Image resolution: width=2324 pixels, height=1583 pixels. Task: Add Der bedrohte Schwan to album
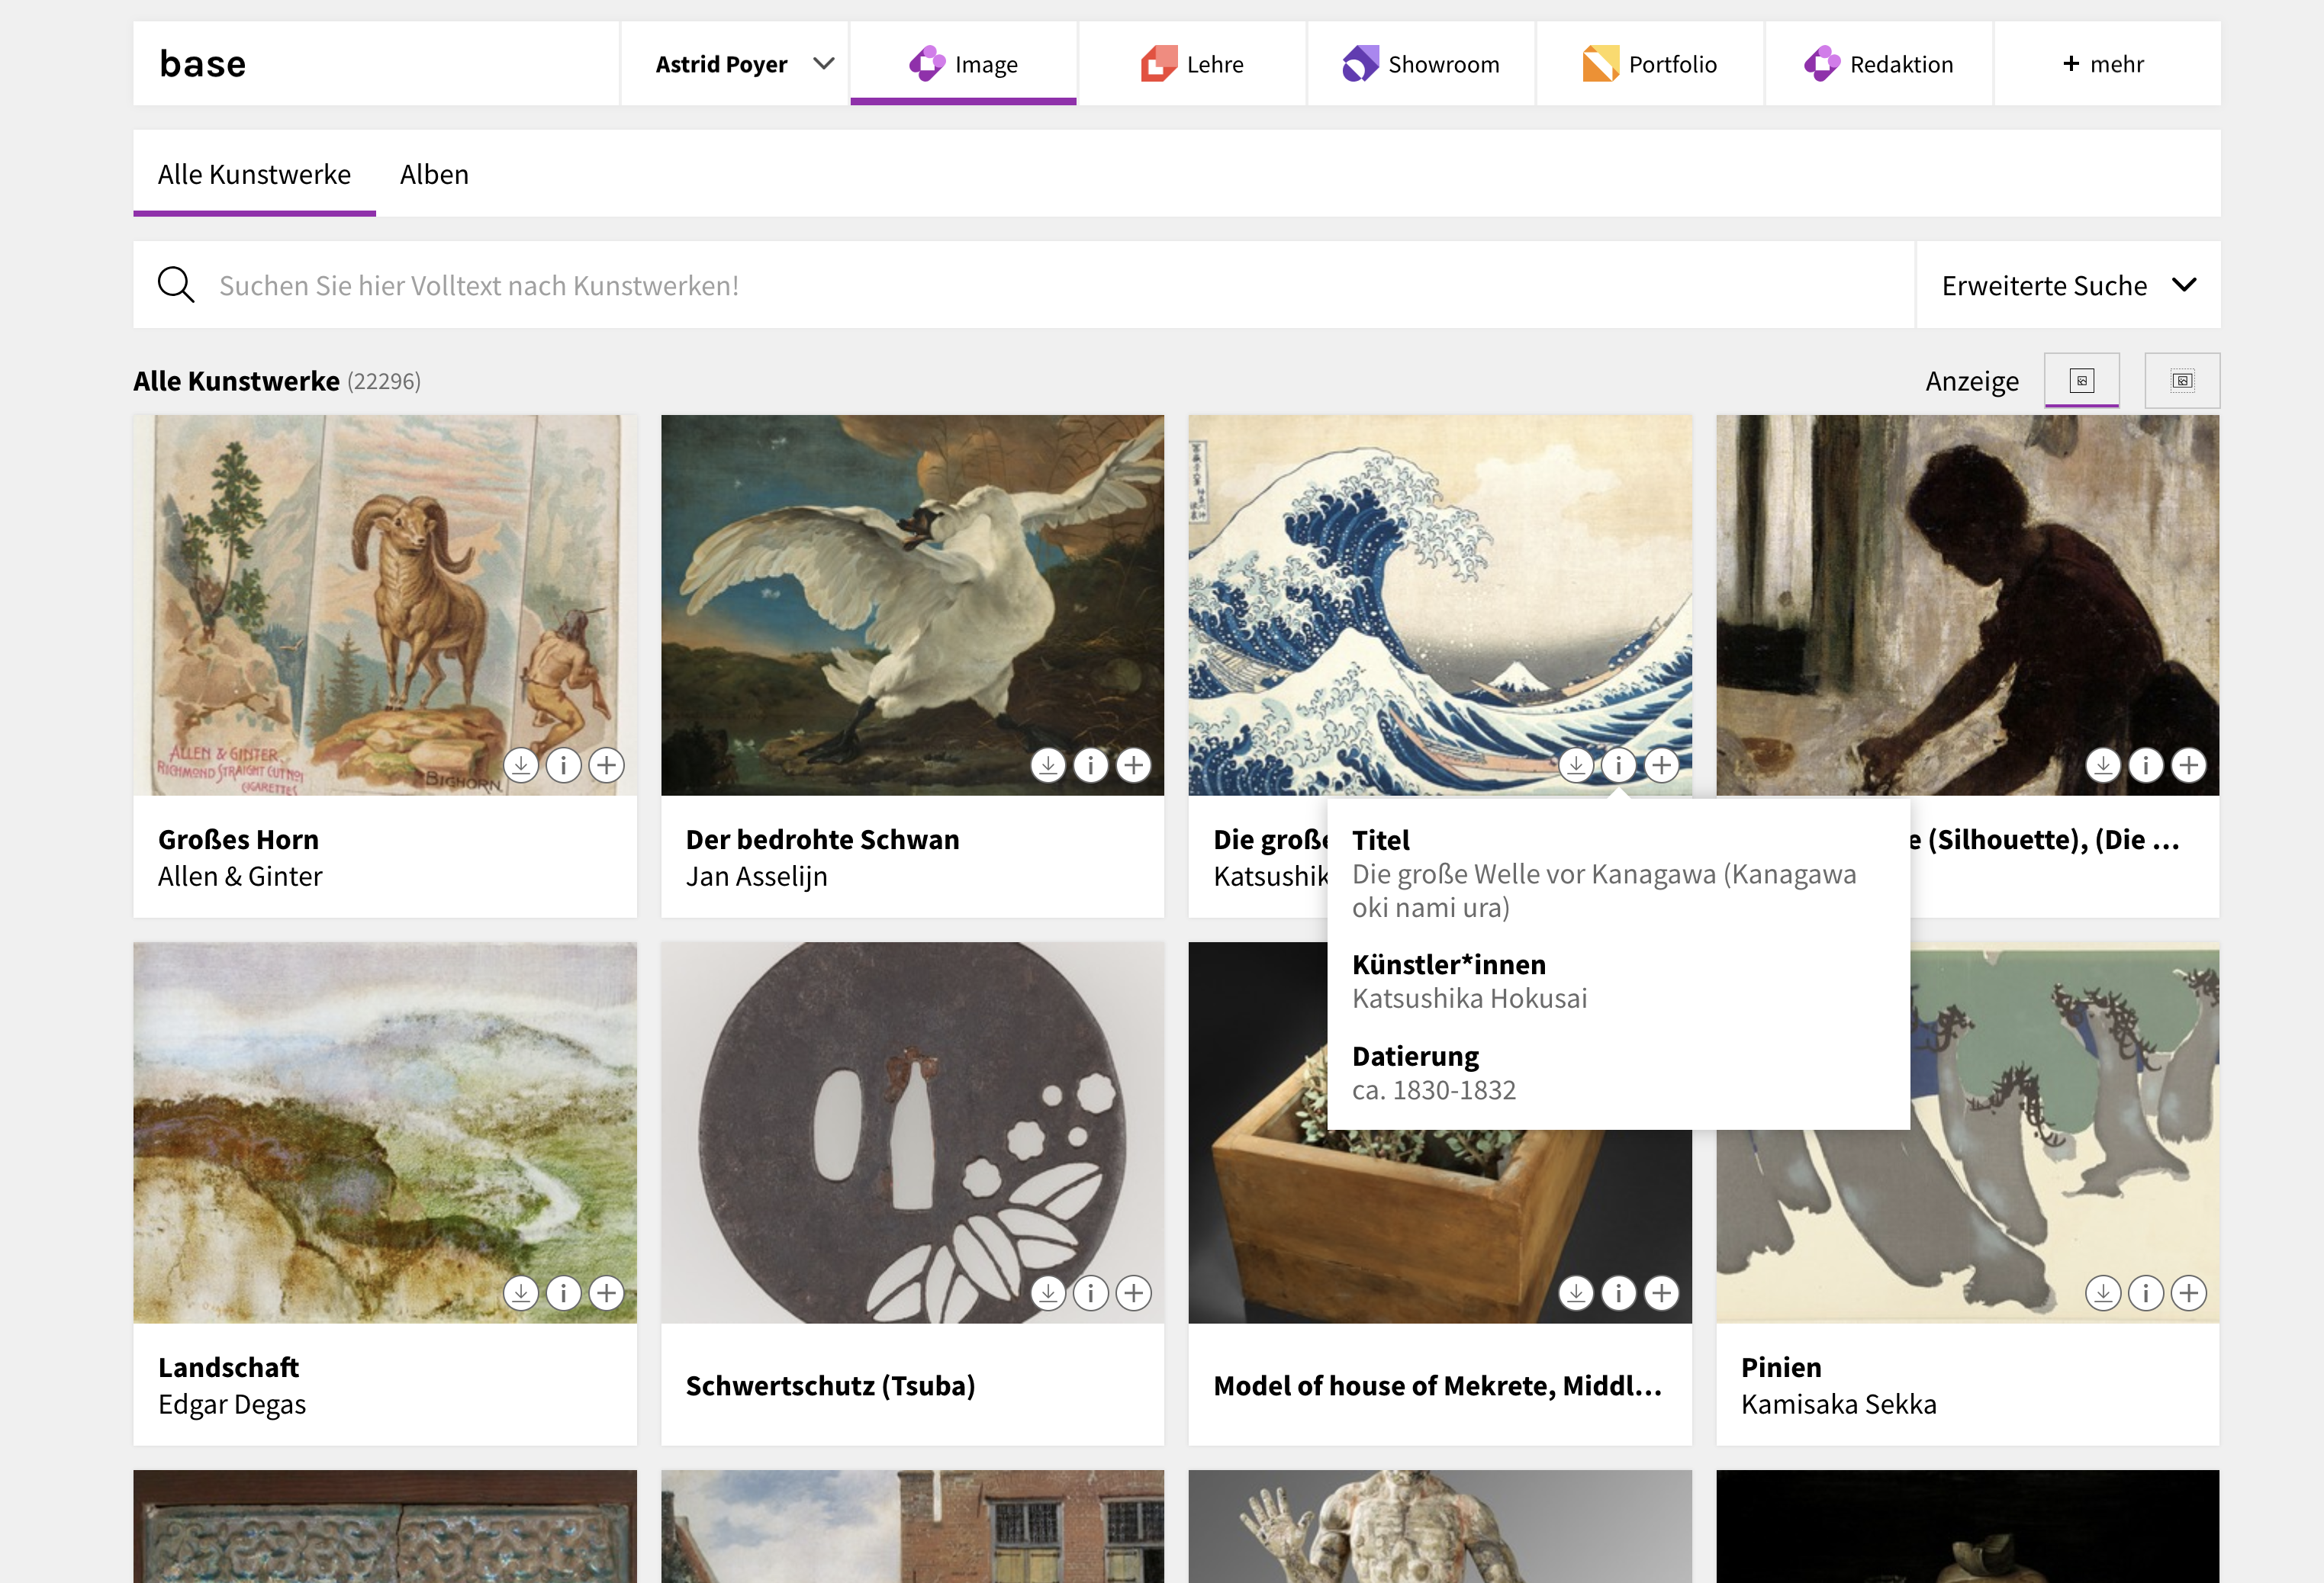tap(1134, 765)
